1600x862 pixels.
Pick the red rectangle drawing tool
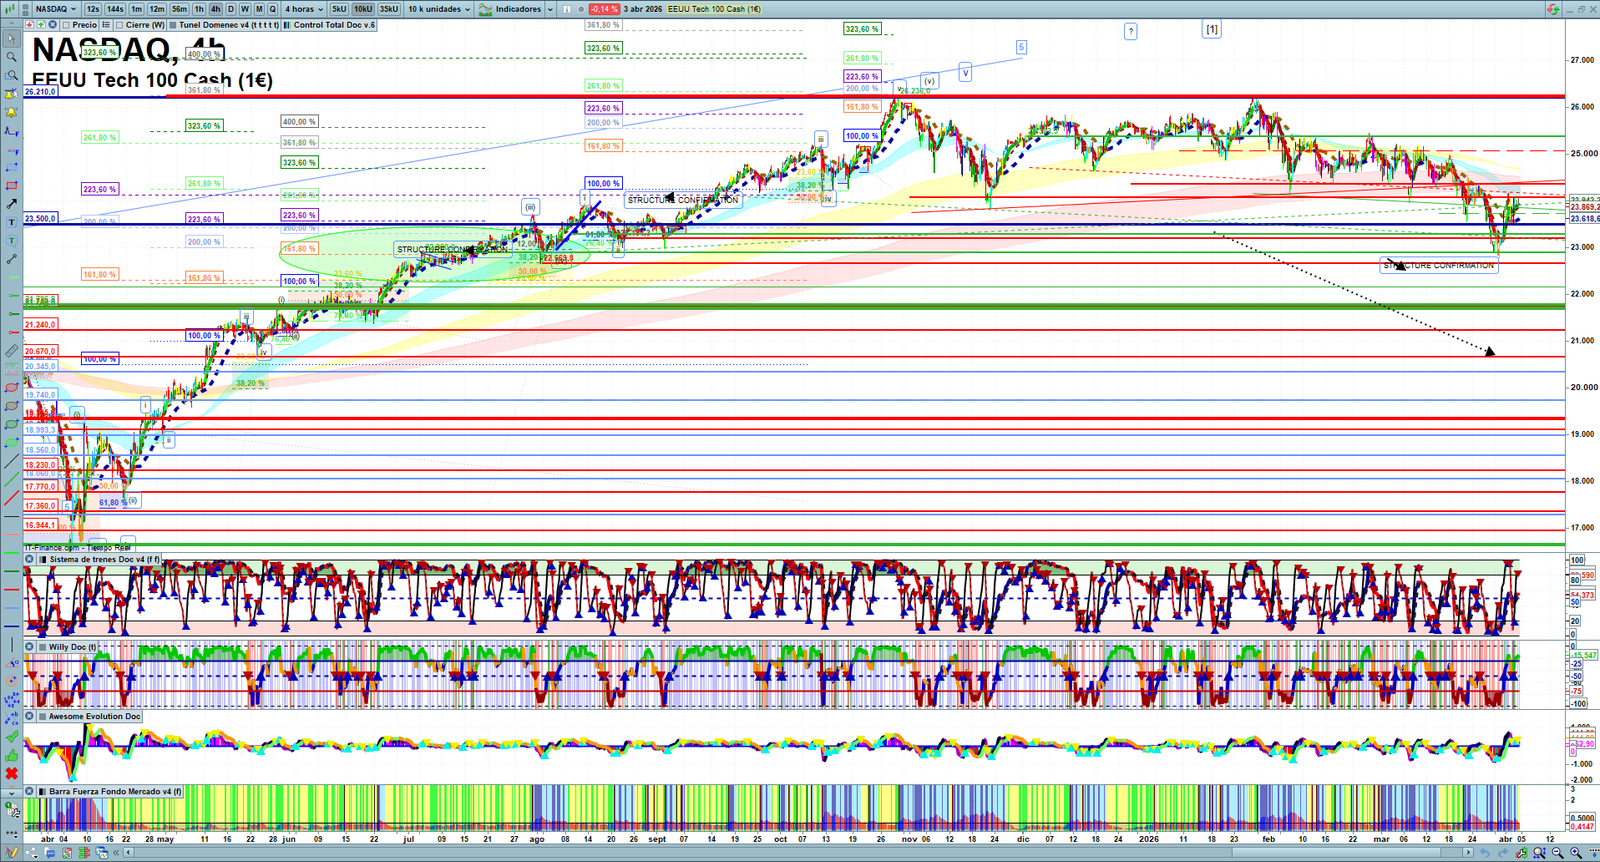[11, 185]
